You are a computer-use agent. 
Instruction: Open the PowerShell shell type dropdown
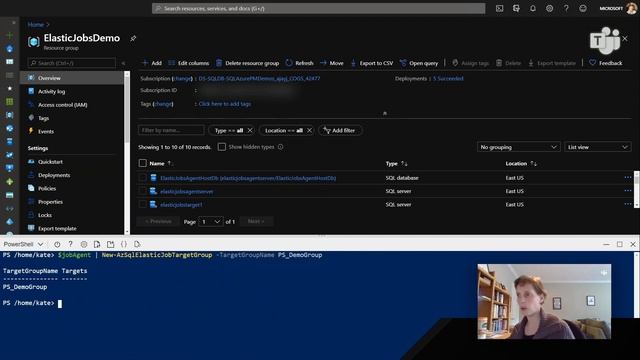click(23, 244)
